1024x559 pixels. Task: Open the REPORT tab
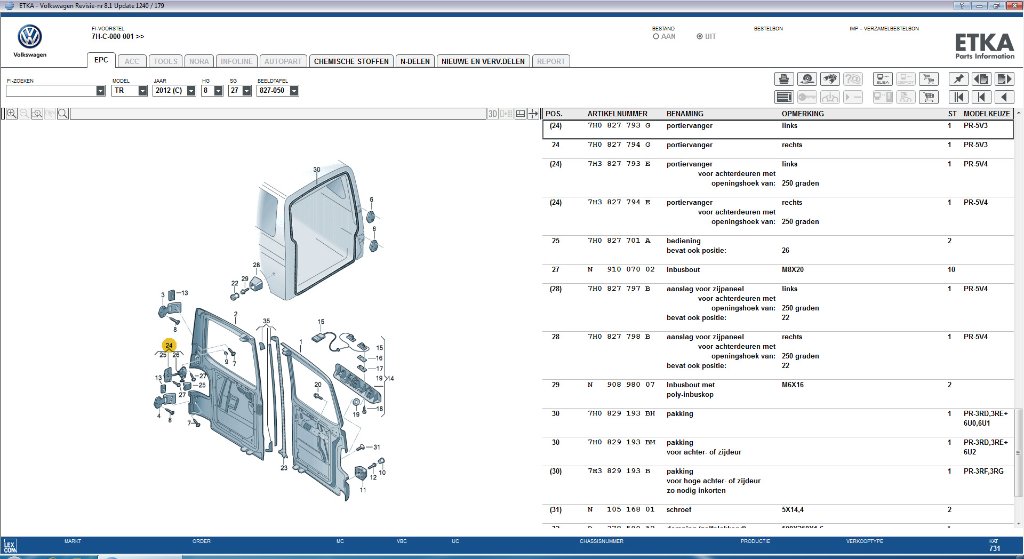point(551,61)
